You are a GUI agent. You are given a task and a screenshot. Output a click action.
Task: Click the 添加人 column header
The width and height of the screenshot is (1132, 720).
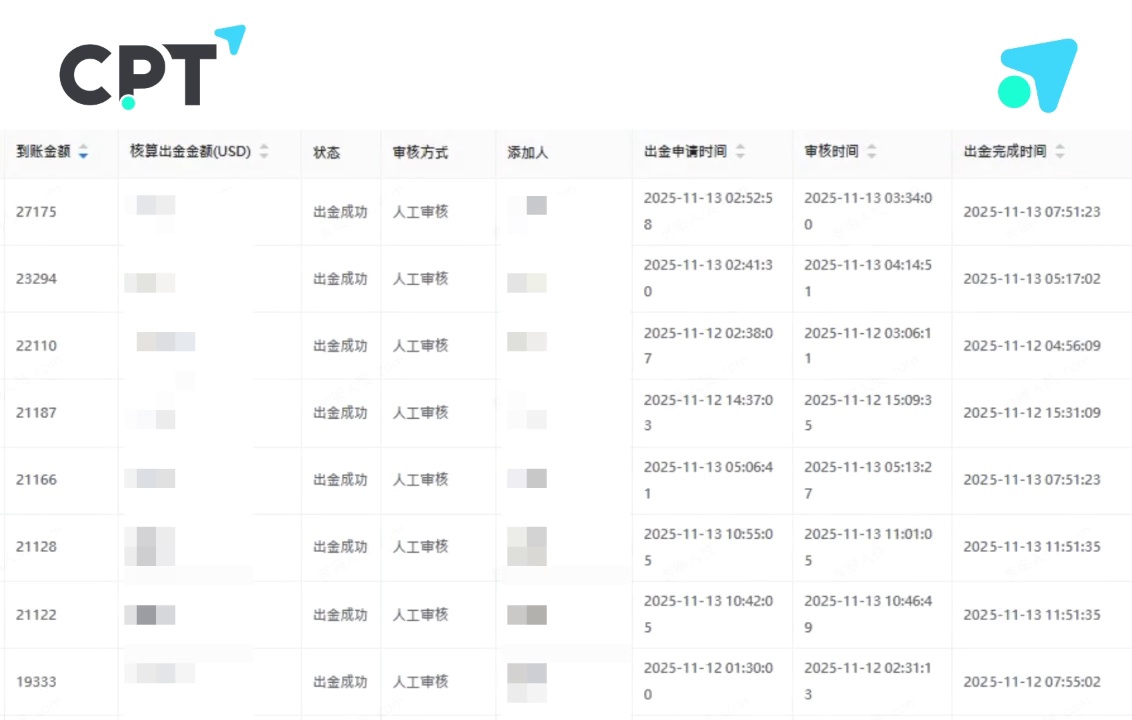528,152
